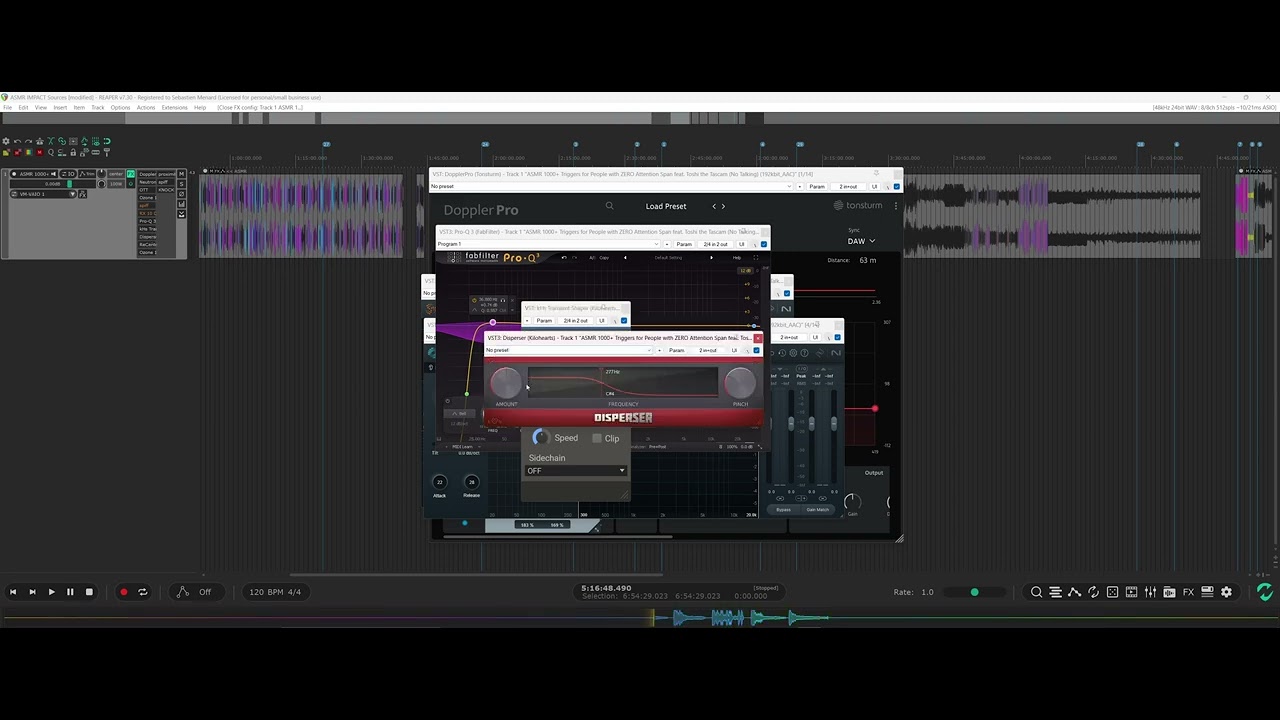Viewport: 1280px width, 720px height.
Task: Click the project settings gear in main toolbar
Action: pyautogui.click(x=6, y=141)
